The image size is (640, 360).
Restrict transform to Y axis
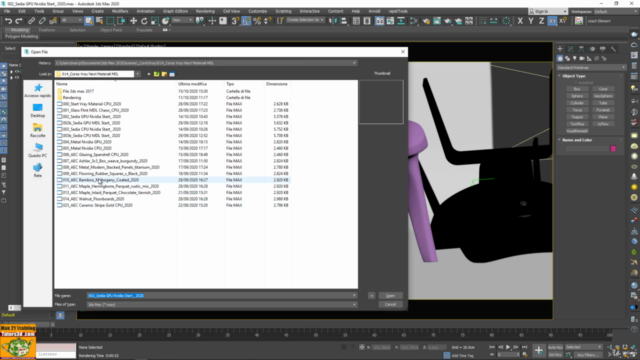[531, 21]
